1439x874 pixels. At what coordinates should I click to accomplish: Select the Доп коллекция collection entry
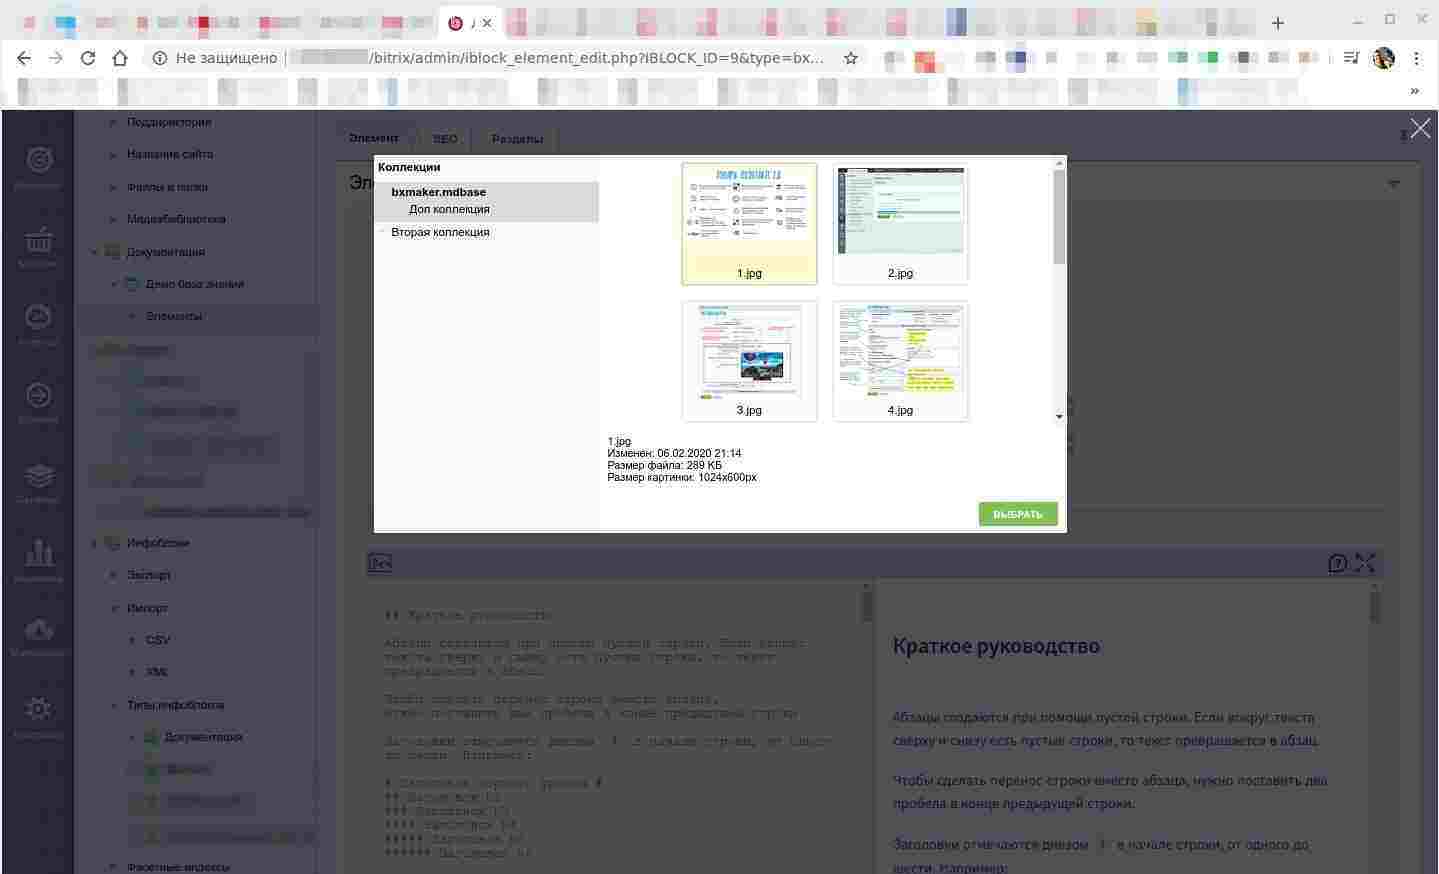click(x=449, y=209)
